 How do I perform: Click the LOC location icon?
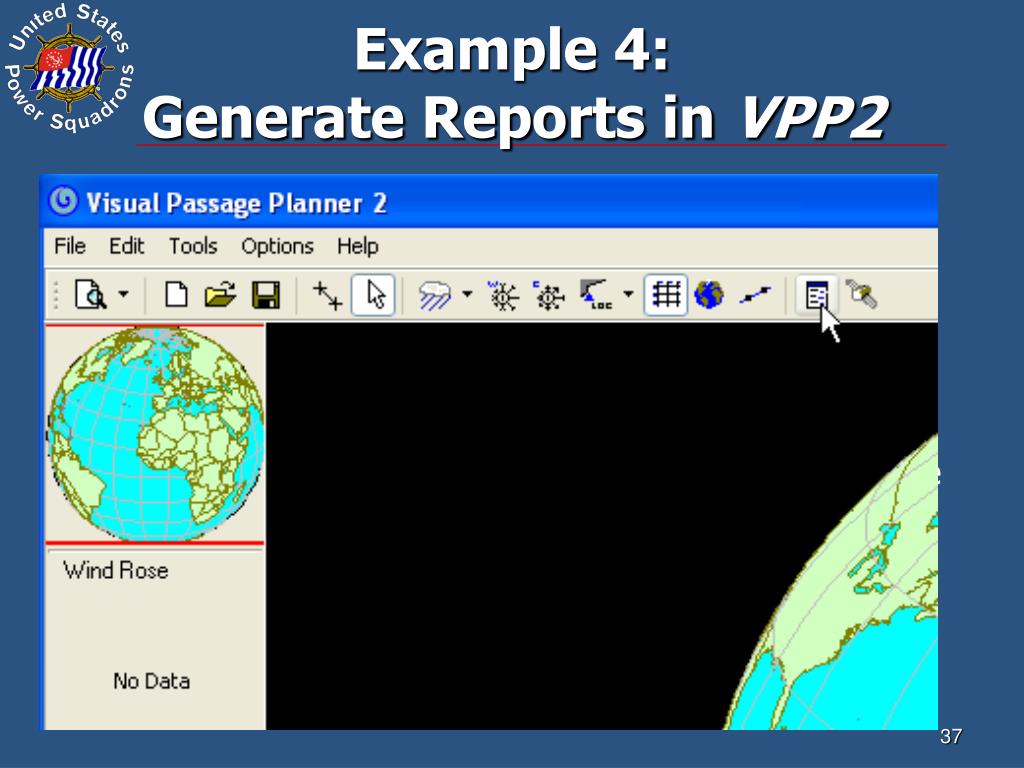click(596, 295)
